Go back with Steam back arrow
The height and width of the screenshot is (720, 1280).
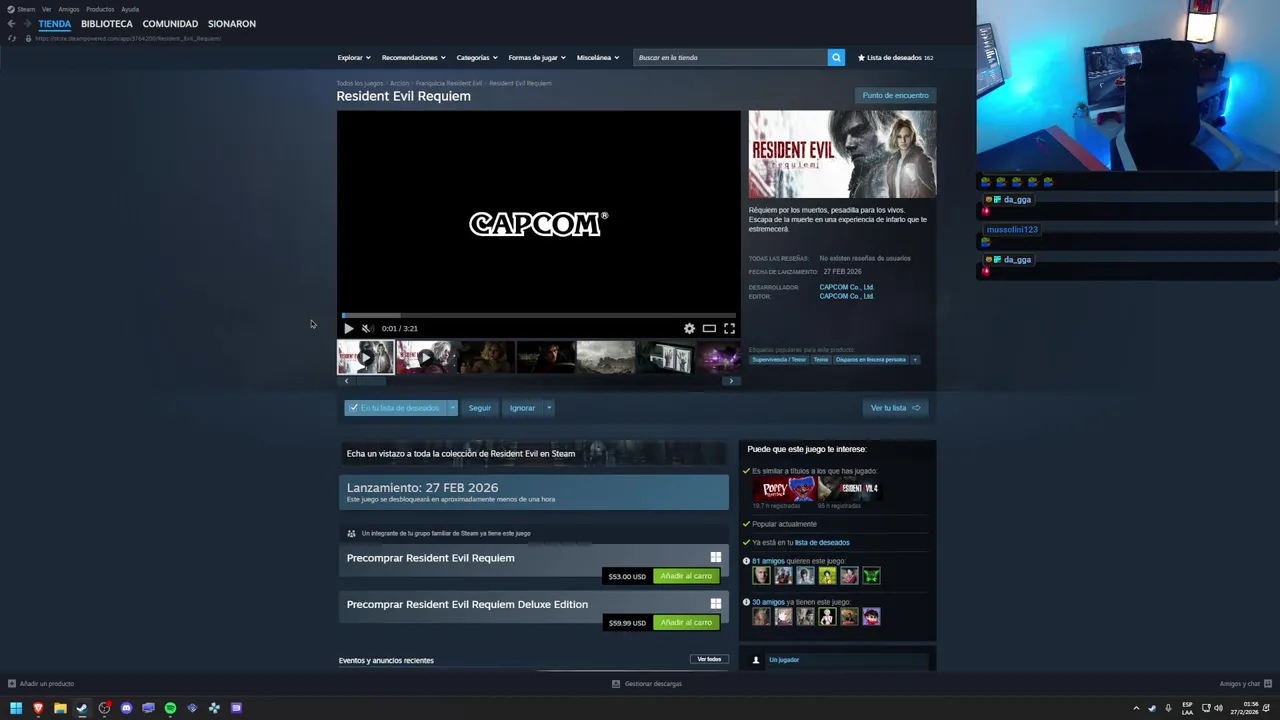[x=11, y=23]
